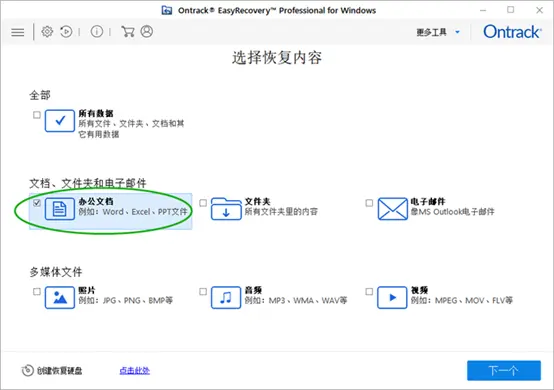This screenshot has height=390, width=554.
Task: Open the user account icon
Action: click(147, 31)
